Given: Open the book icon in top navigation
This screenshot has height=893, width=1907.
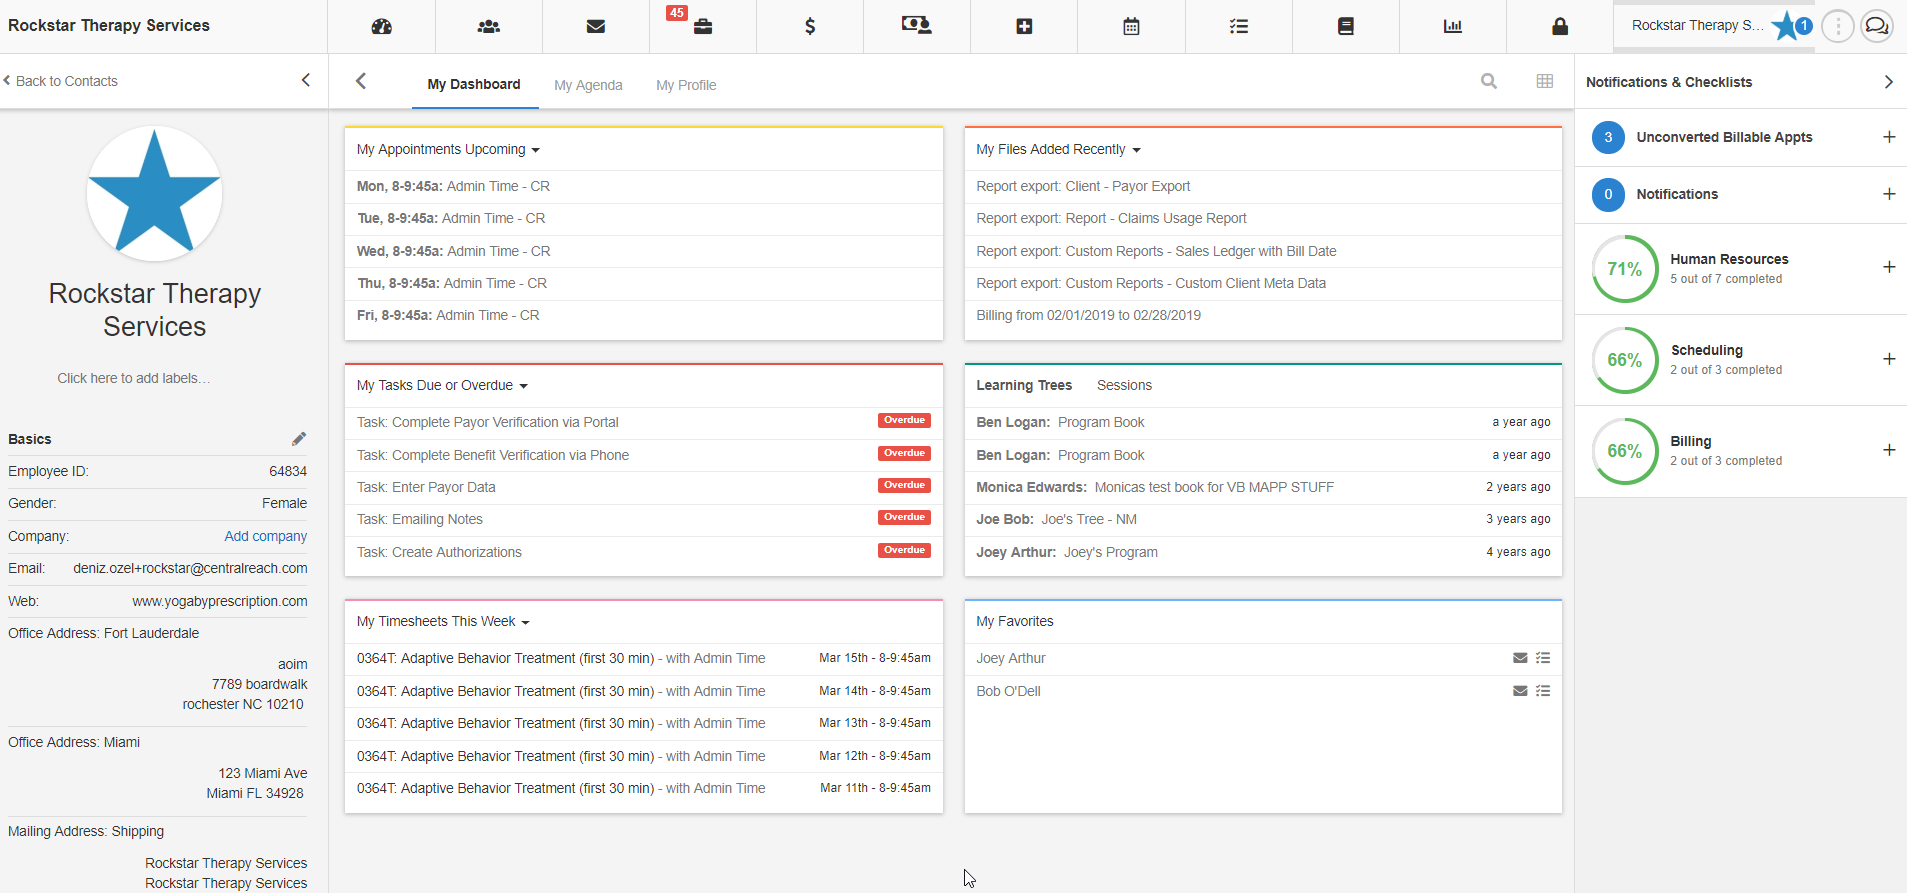Looking at the screenshot, I should point(1346,26).
